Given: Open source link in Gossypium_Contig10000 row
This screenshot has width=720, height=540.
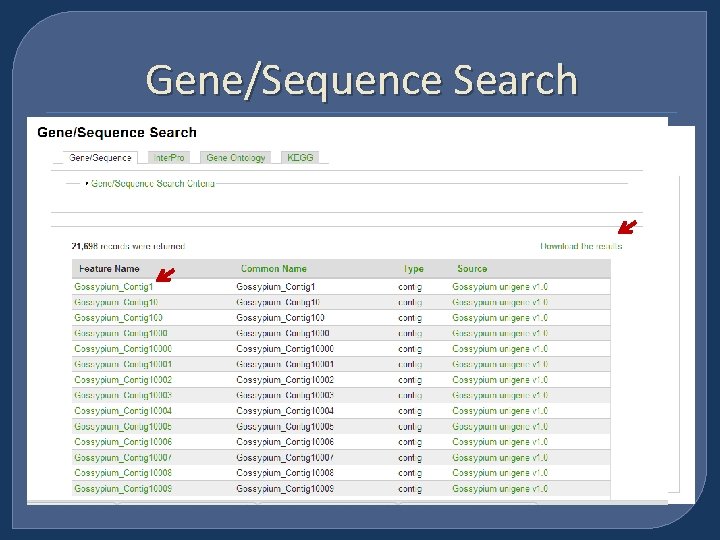Looking at the screenshot, I should 500,349.
